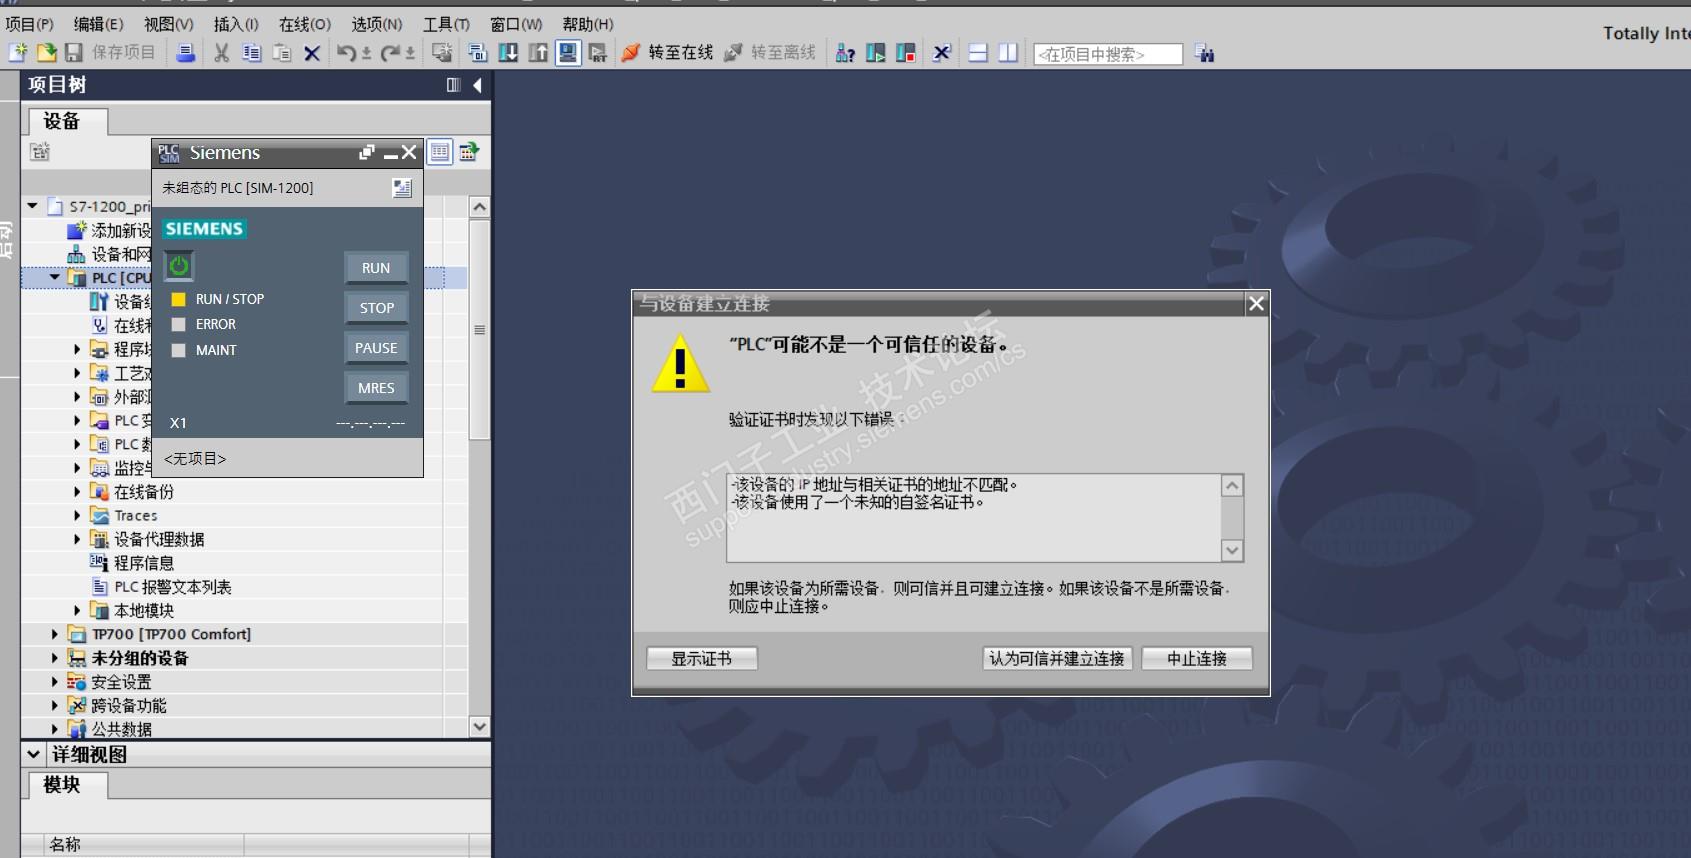Expand the 本地模块 tree node
Image resolution: width=1691 pixels, height=858 pixels.
coord(77,610)
